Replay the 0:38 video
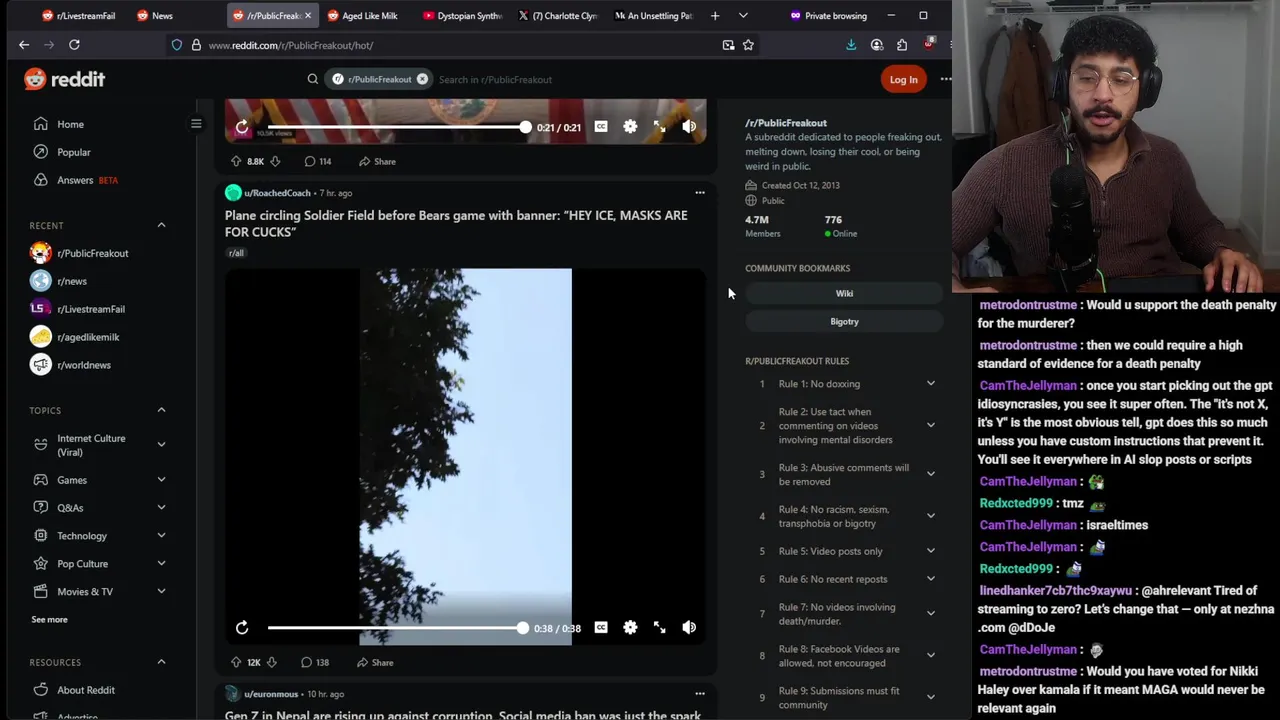Viewport: 1280px width, 720px height. click(242, 627)
